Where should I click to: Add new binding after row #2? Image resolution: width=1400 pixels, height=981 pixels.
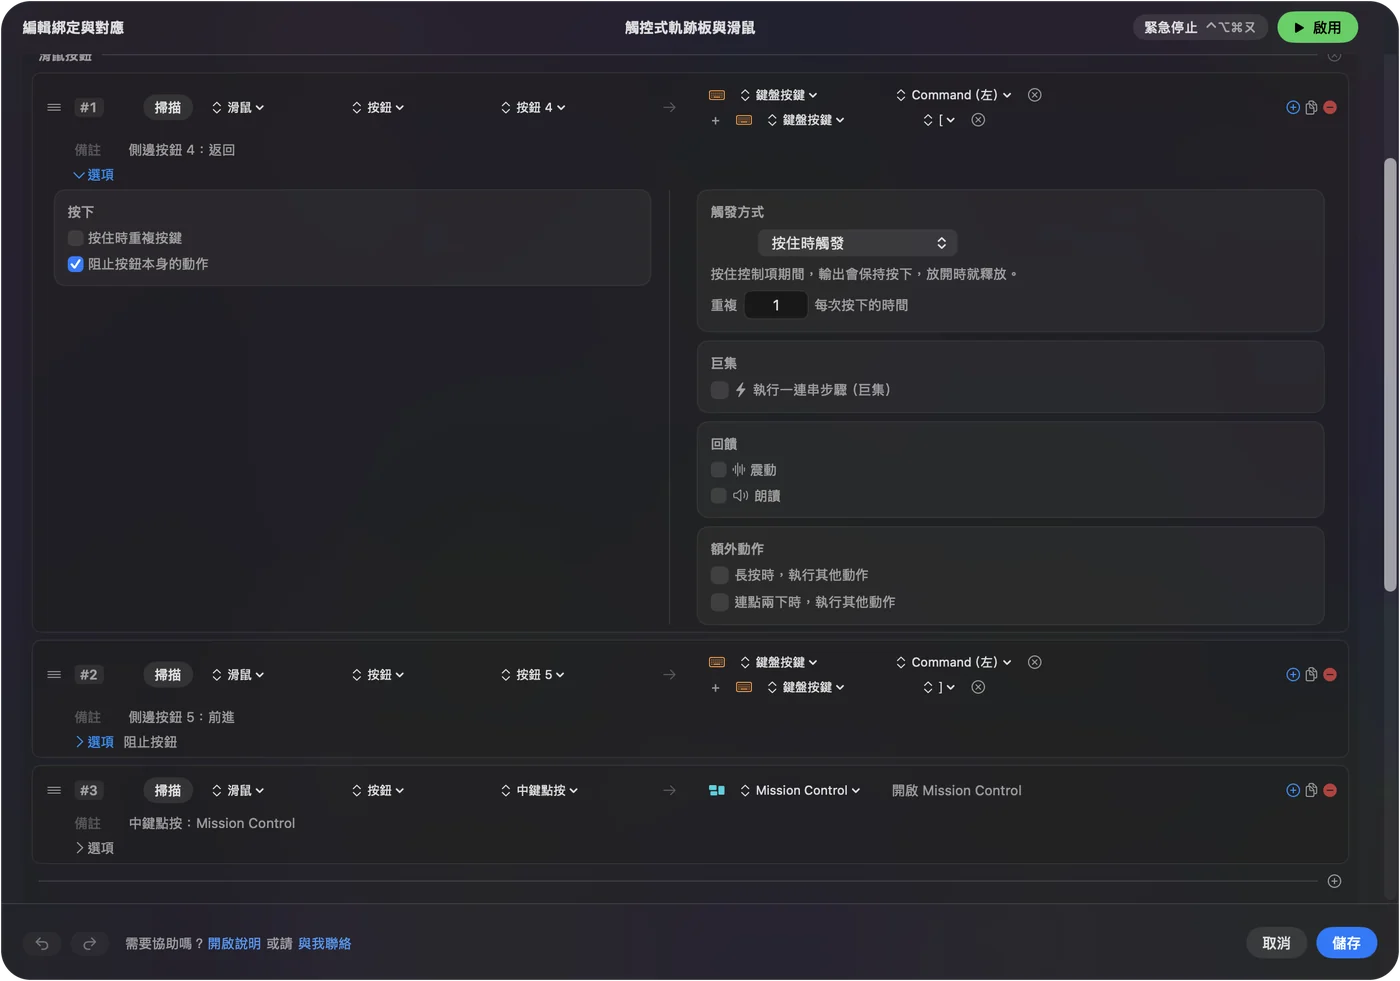pos(1293,675)
